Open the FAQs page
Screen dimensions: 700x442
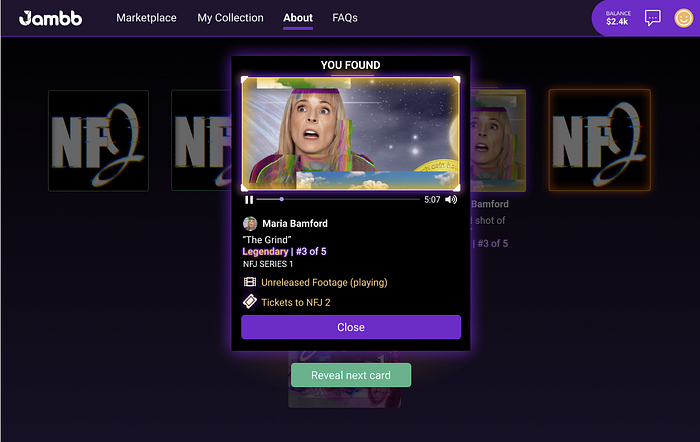345,18
